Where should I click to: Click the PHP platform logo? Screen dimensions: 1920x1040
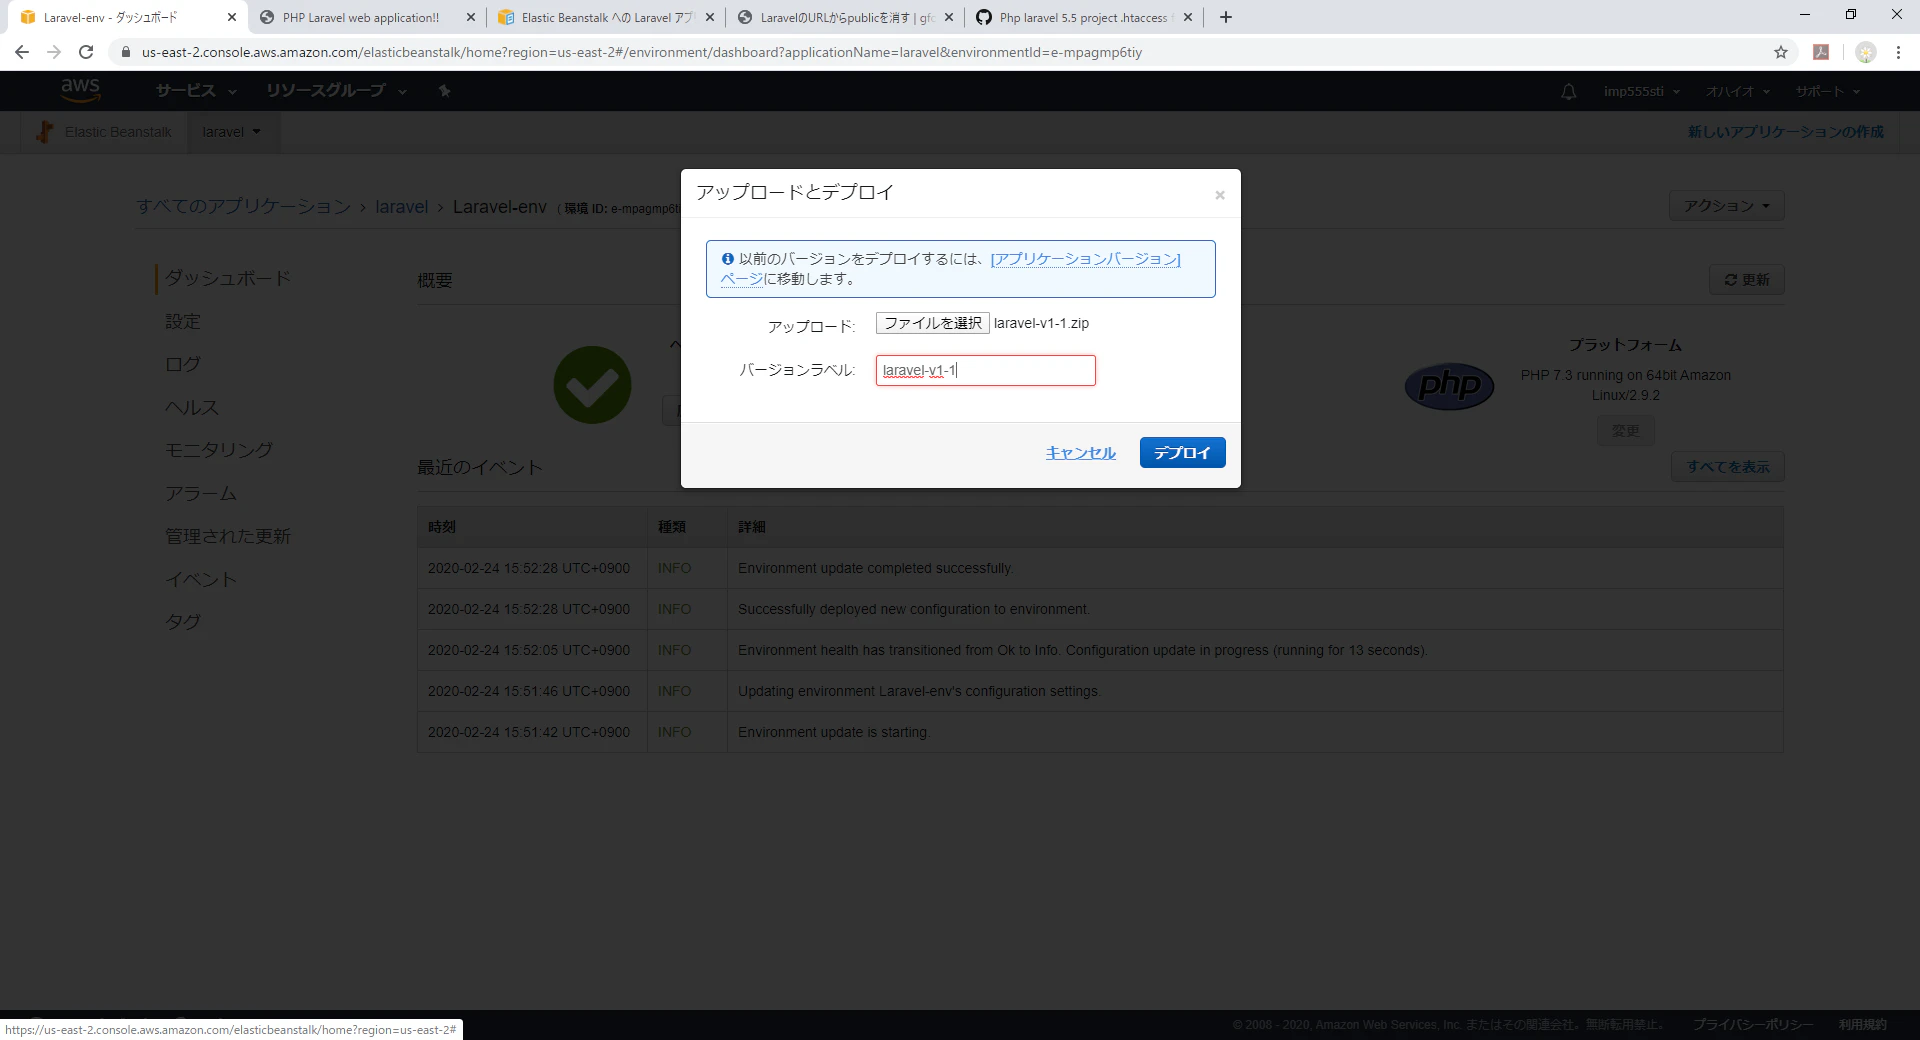(x=1449, y=386)
